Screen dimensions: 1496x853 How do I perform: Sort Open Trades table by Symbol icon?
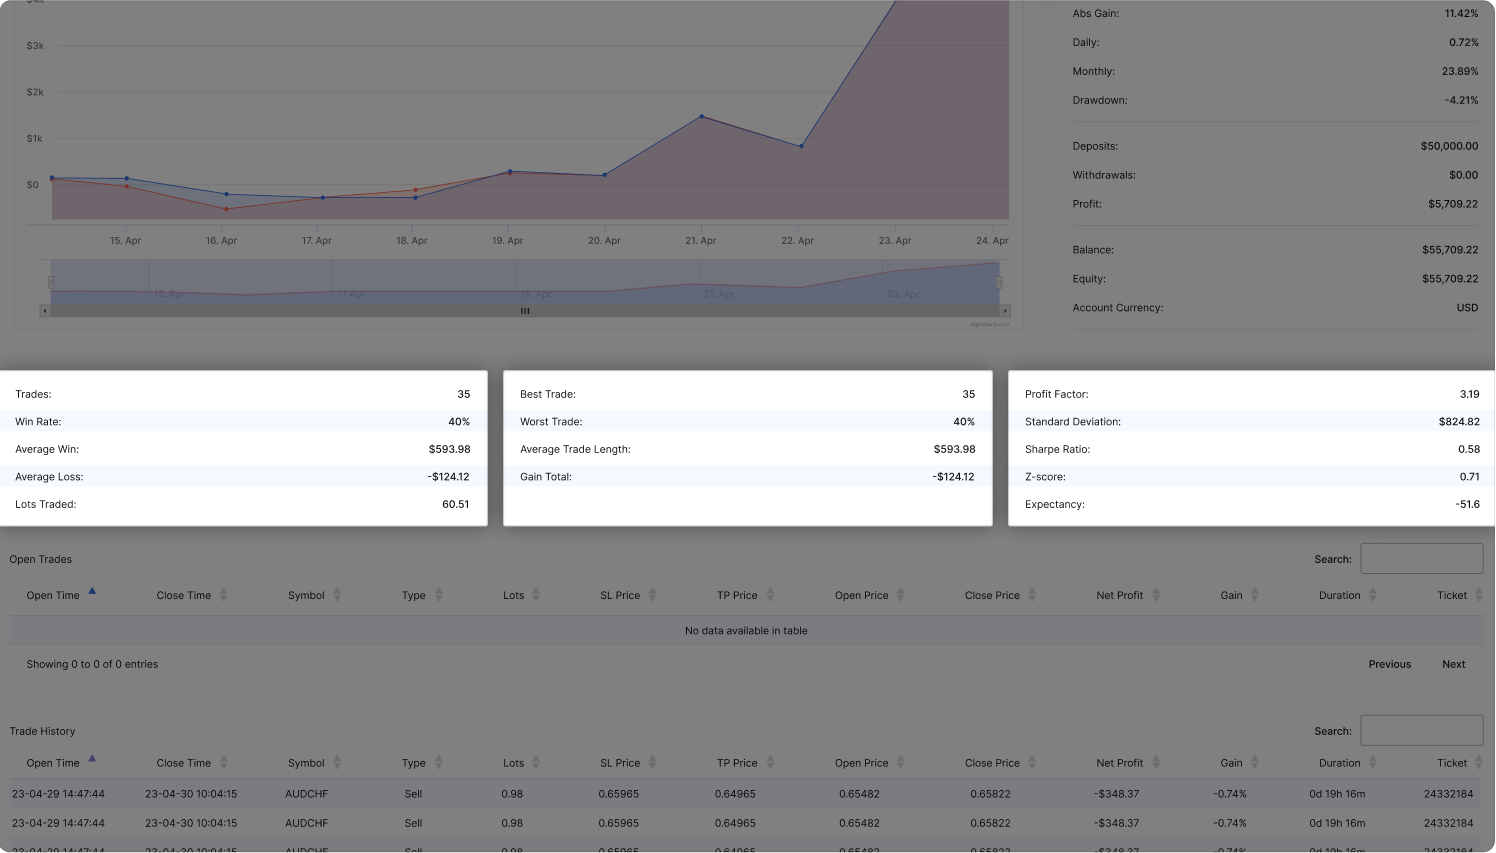tap(337, 595)
